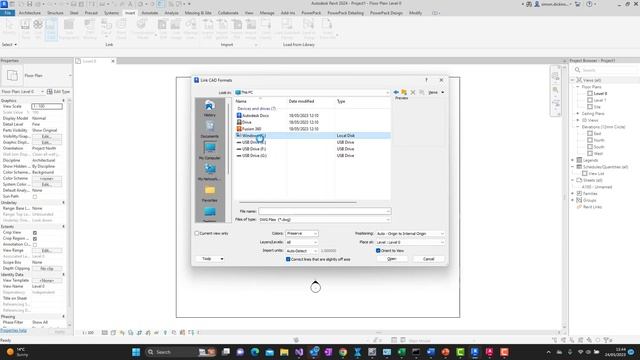Expand the Families node in Project Browser
Screen dimensions: 640x360
(573, 193)
